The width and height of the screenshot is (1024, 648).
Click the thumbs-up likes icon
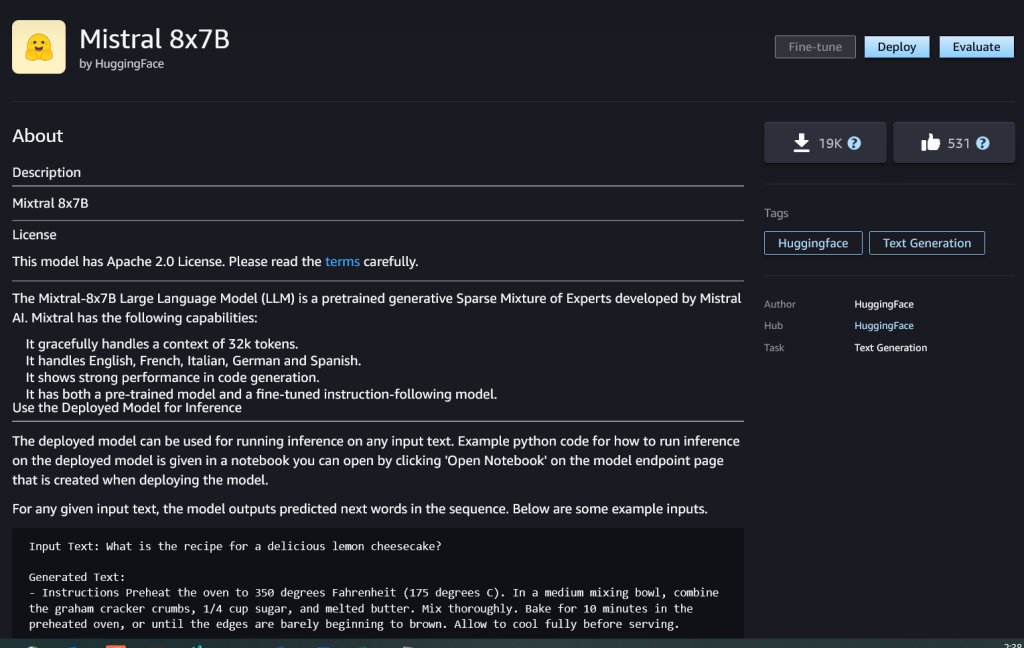pyautogui.click(x=930, y=142)
